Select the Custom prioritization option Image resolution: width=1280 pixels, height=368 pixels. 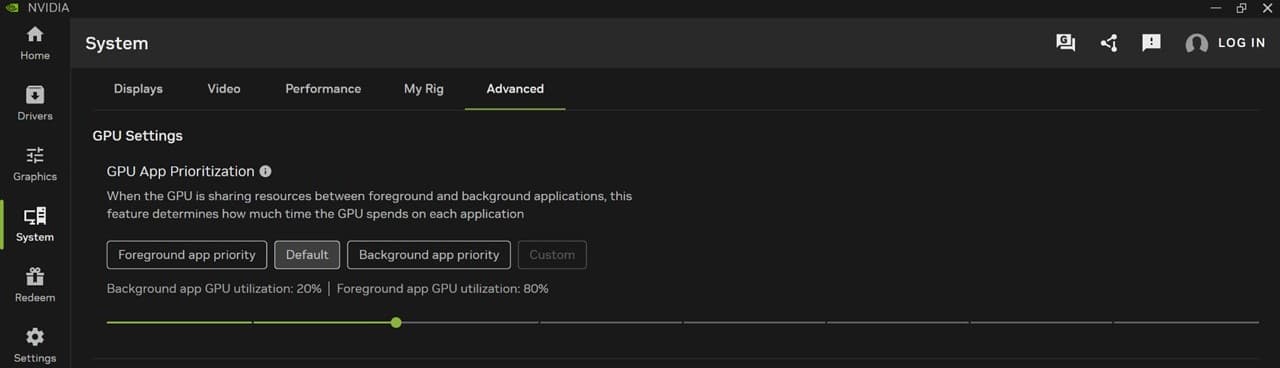pos(552,255)
